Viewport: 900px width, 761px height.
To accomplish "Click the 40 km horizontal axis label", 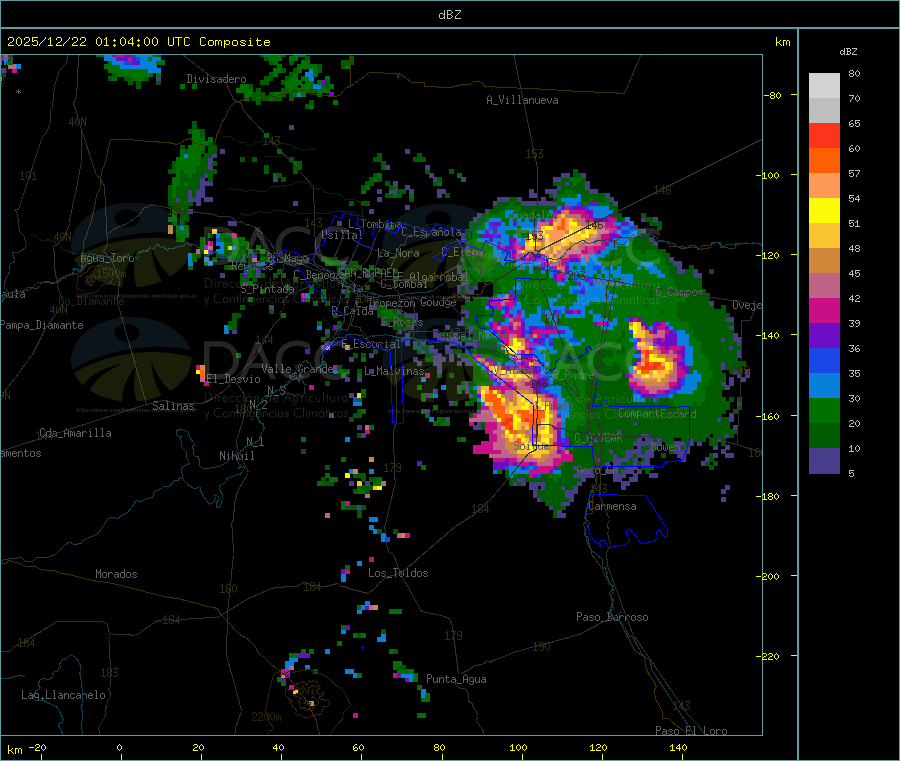I will [278, 747].
